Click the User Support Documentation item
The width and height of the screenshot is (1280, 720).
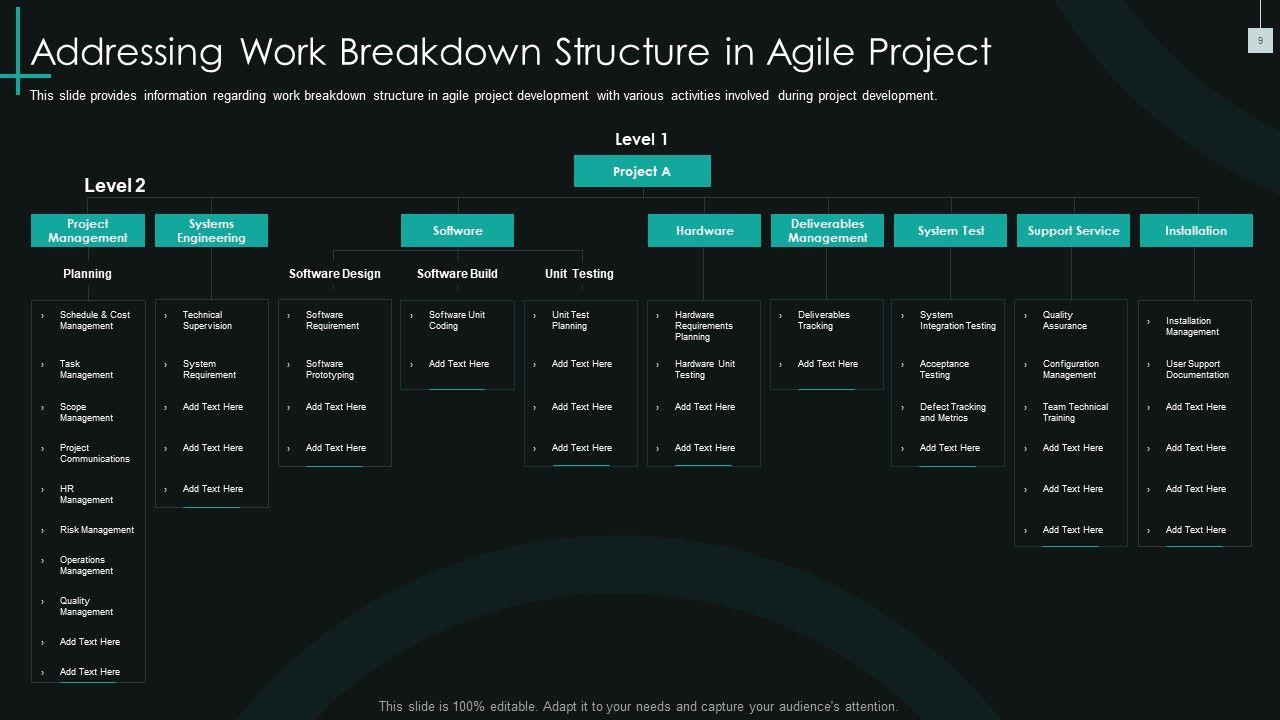pos(1196,370)
